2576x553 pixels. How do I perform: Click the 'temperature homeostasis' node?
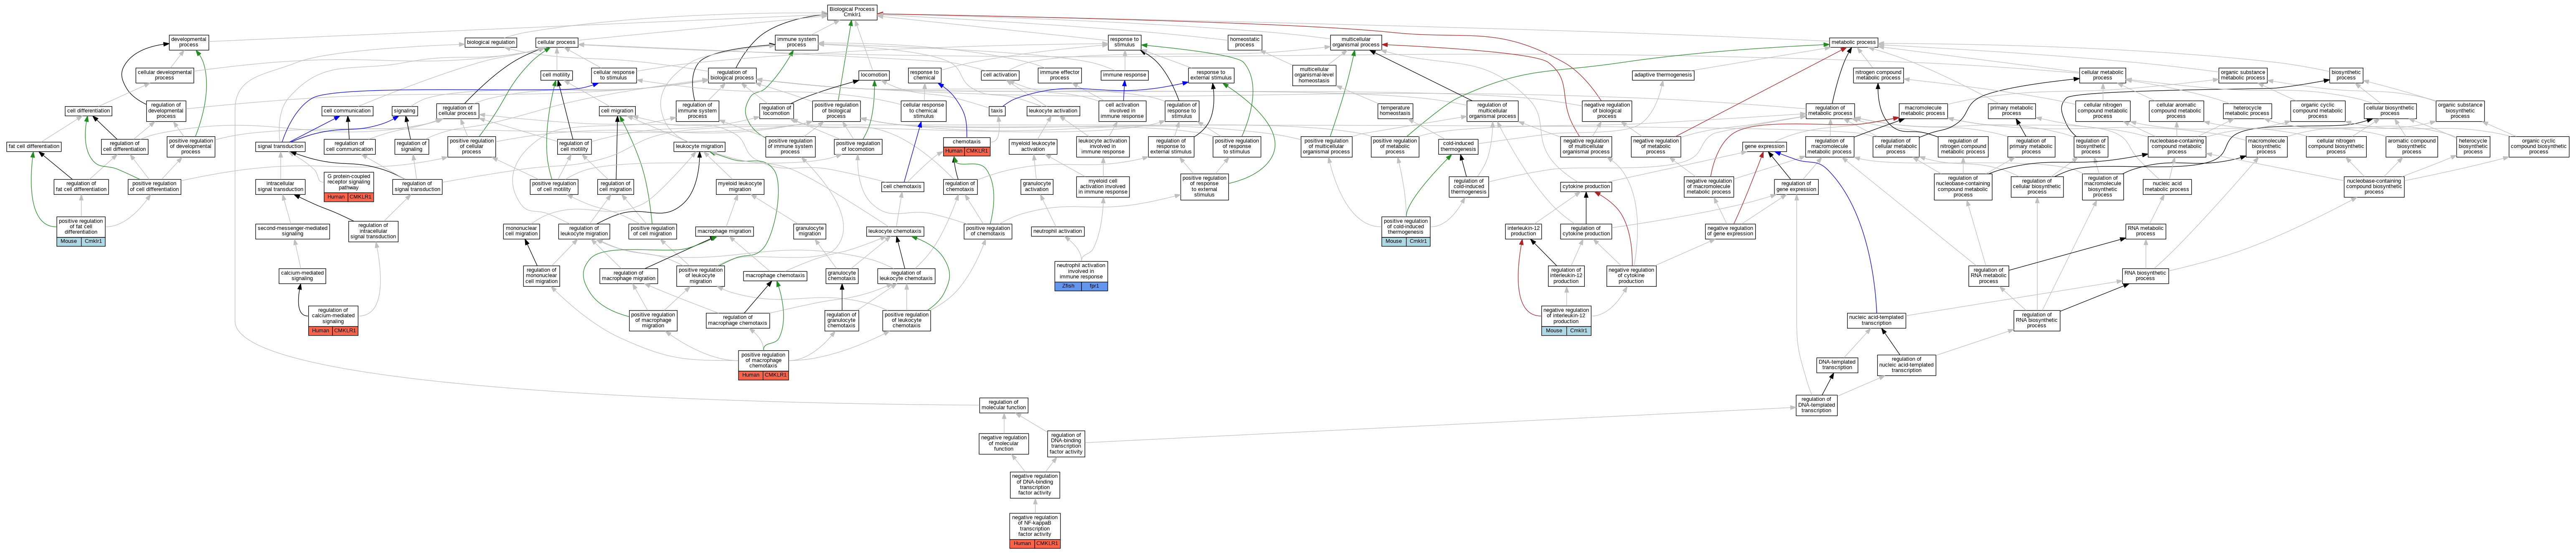[x=1395, y=111]
